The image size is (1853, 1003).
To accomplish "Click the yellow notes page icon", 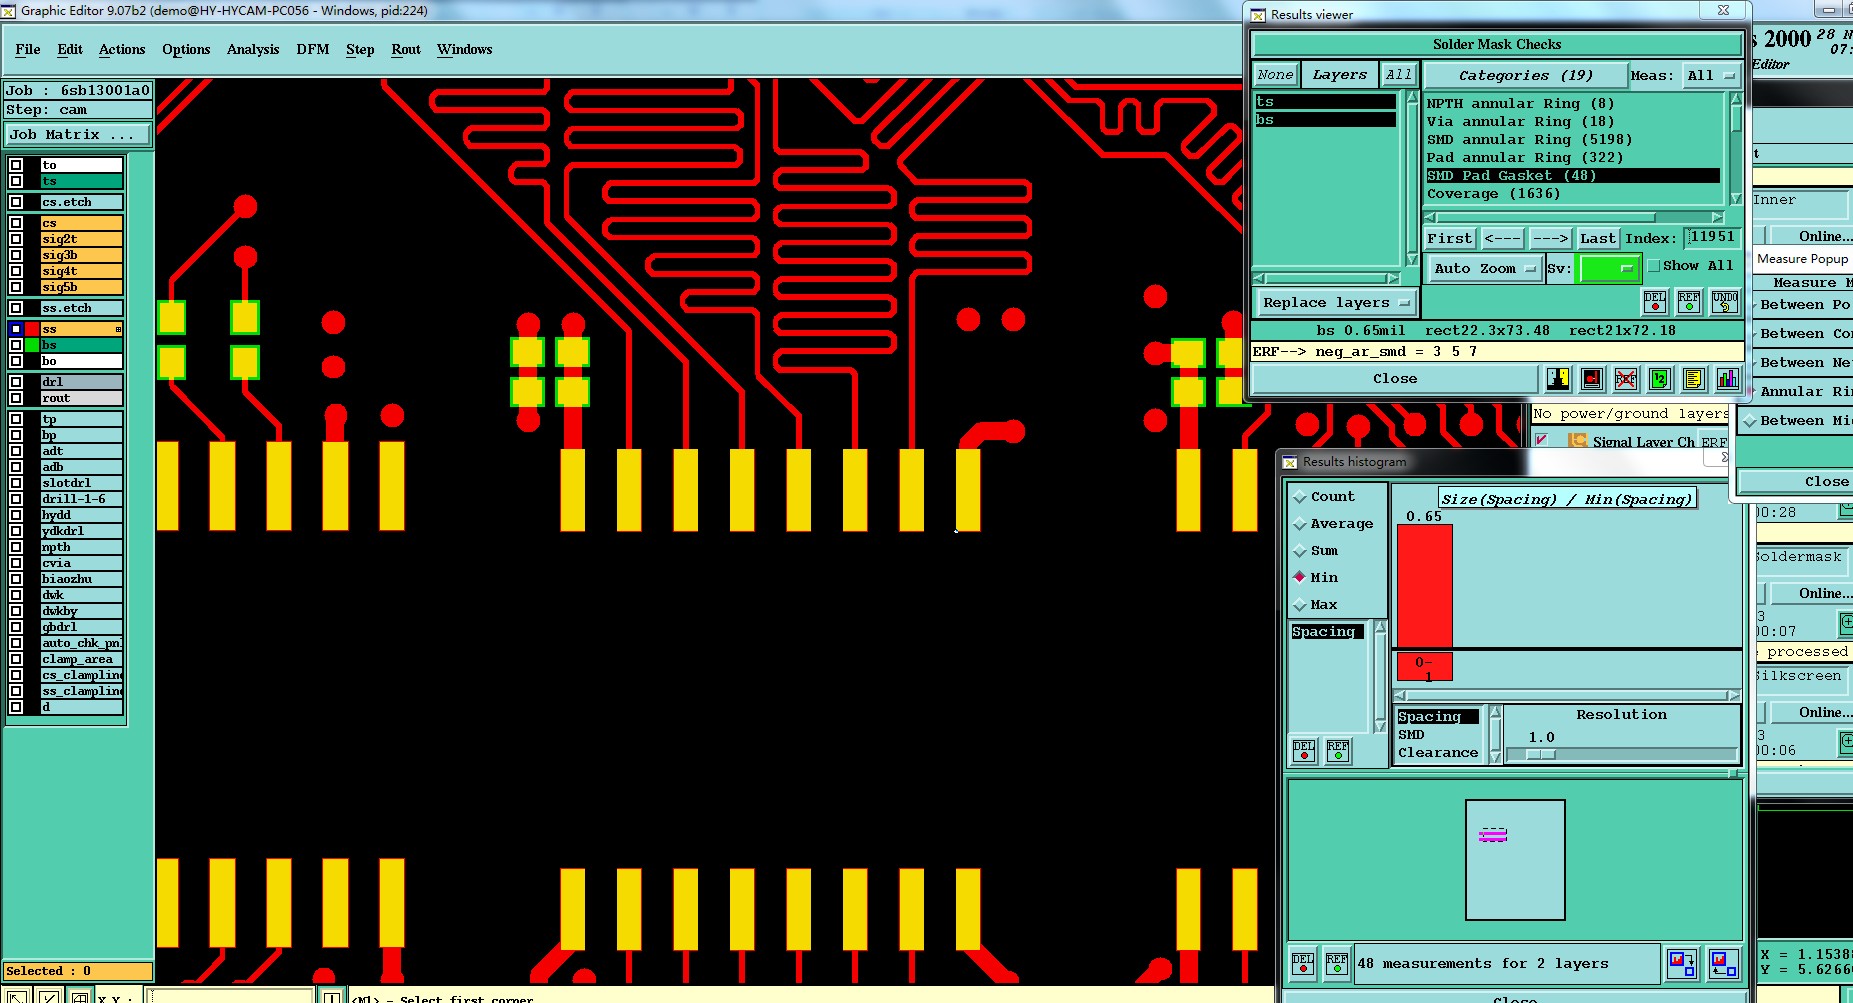I will pyautogui.click(x=1693, y=379).
